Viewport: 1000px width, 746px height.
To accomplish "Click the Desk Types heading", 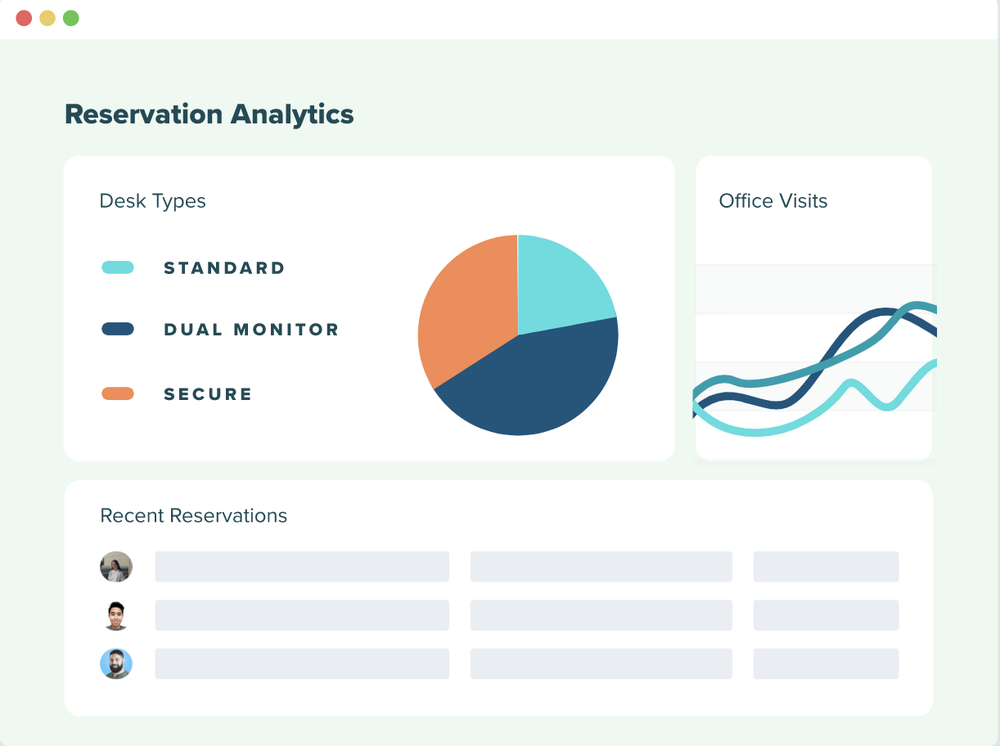I will click(152, 201).
